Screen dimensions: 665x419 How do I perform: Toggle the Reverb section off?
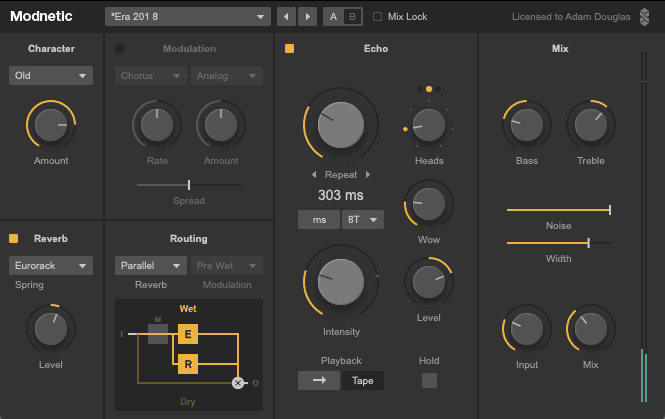pyautogui.click(x=14, y=238)
